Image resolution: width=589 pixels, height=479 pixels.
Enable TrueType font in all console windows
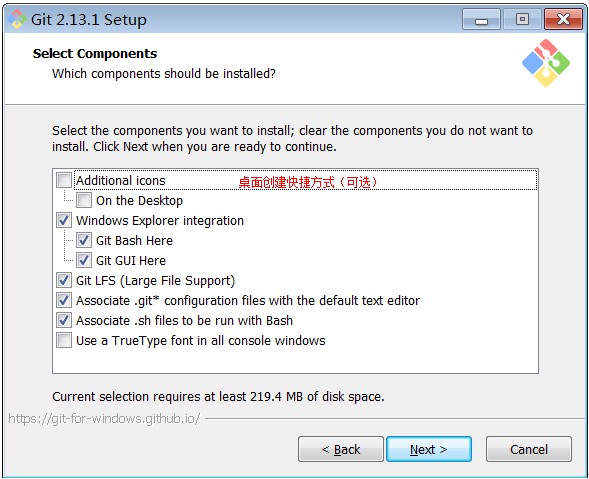click(64, 340)
